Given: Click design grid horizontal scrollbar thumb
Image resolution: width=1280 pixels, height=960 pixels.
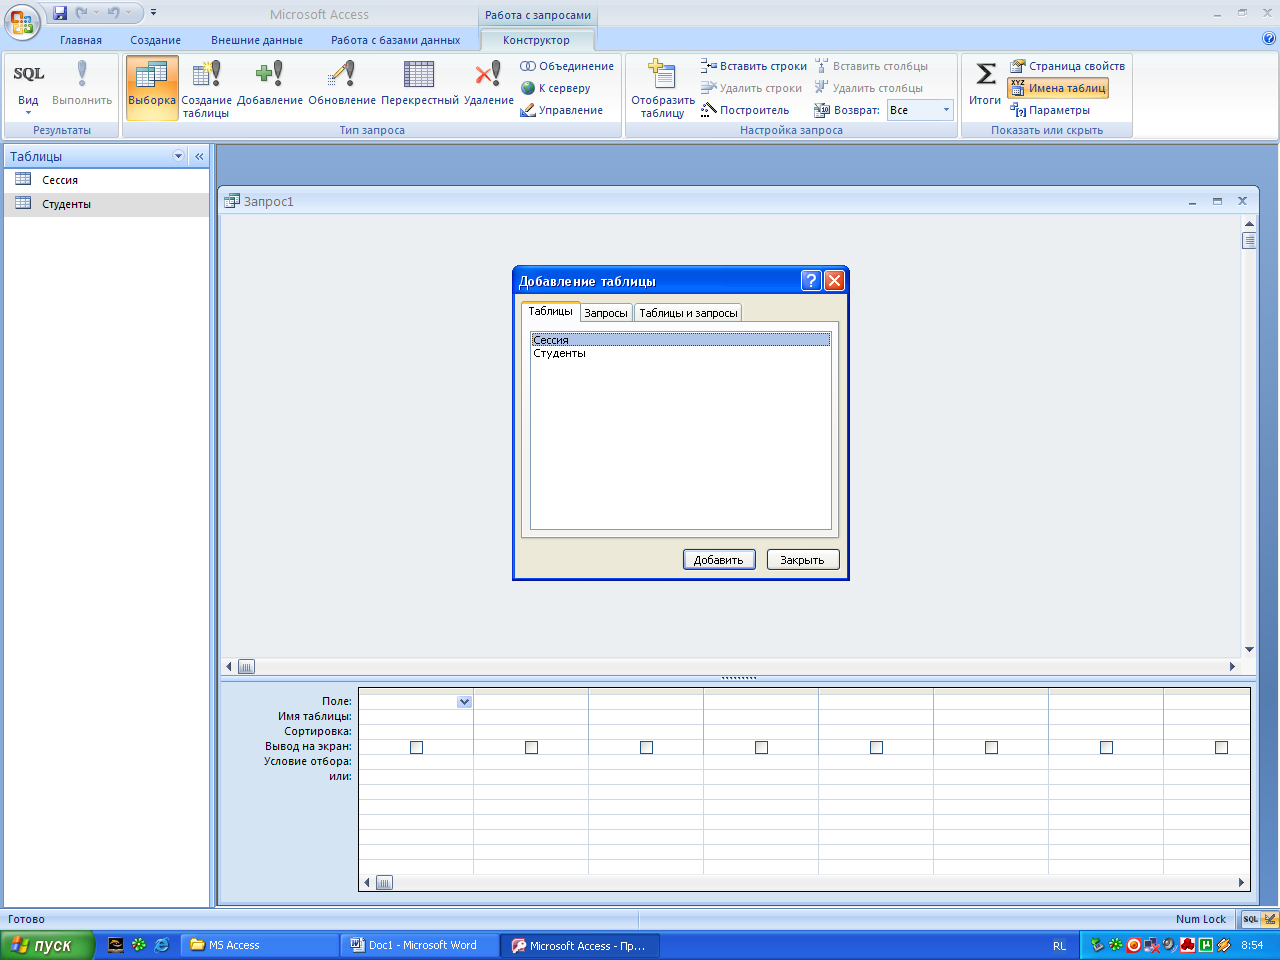Looking at the screenshot, I should point(384,883).
